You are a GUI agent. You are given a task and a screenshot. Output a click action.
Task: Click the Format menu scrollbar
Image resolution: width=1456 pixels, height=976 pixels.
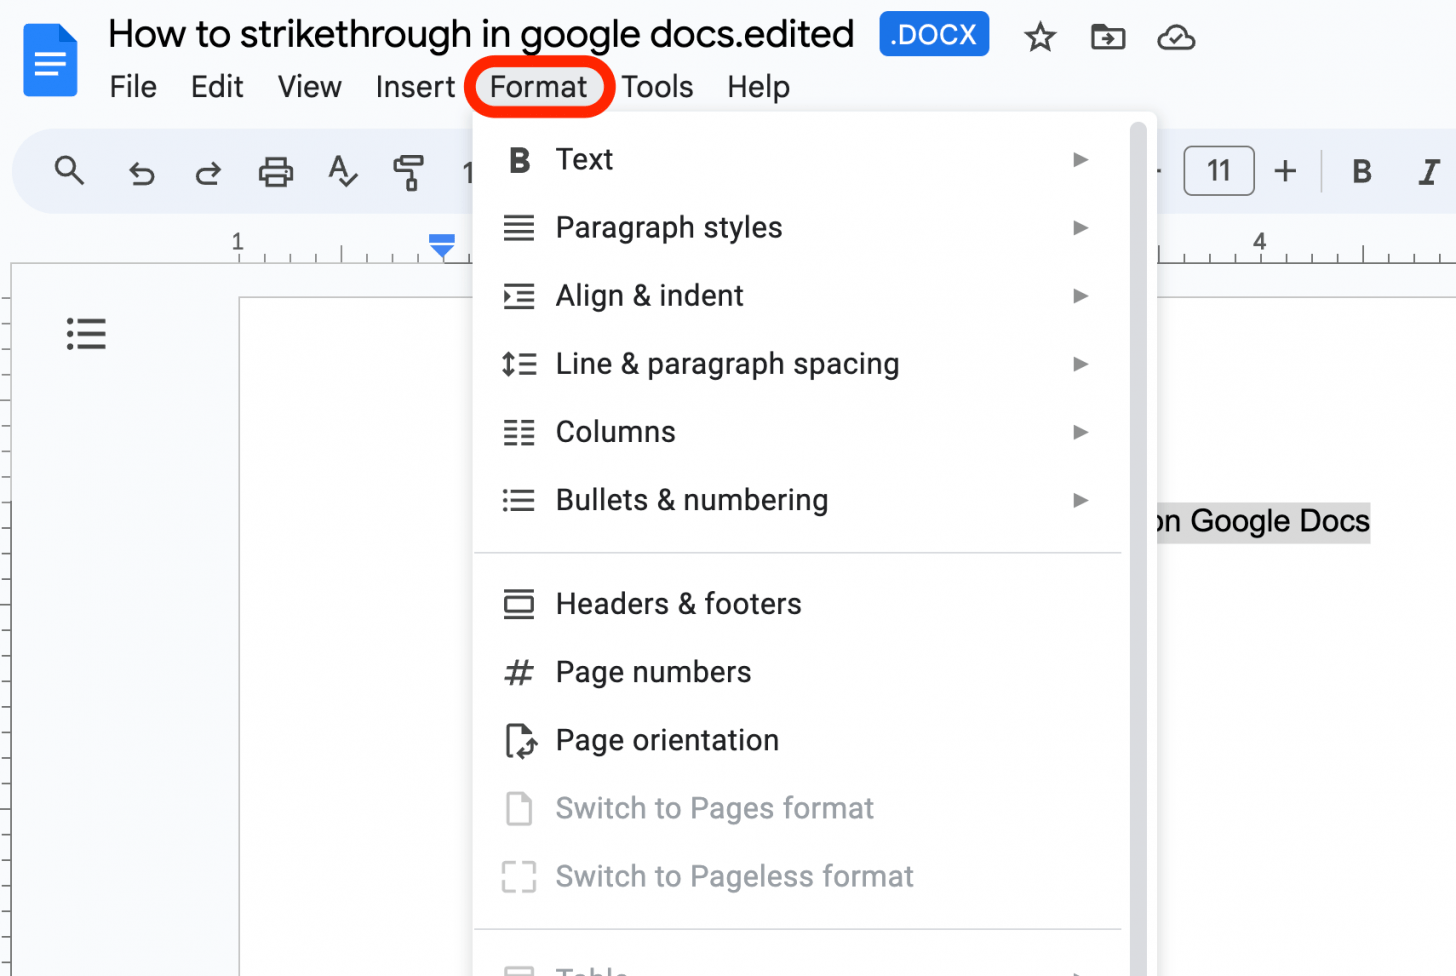[1138, 548]
